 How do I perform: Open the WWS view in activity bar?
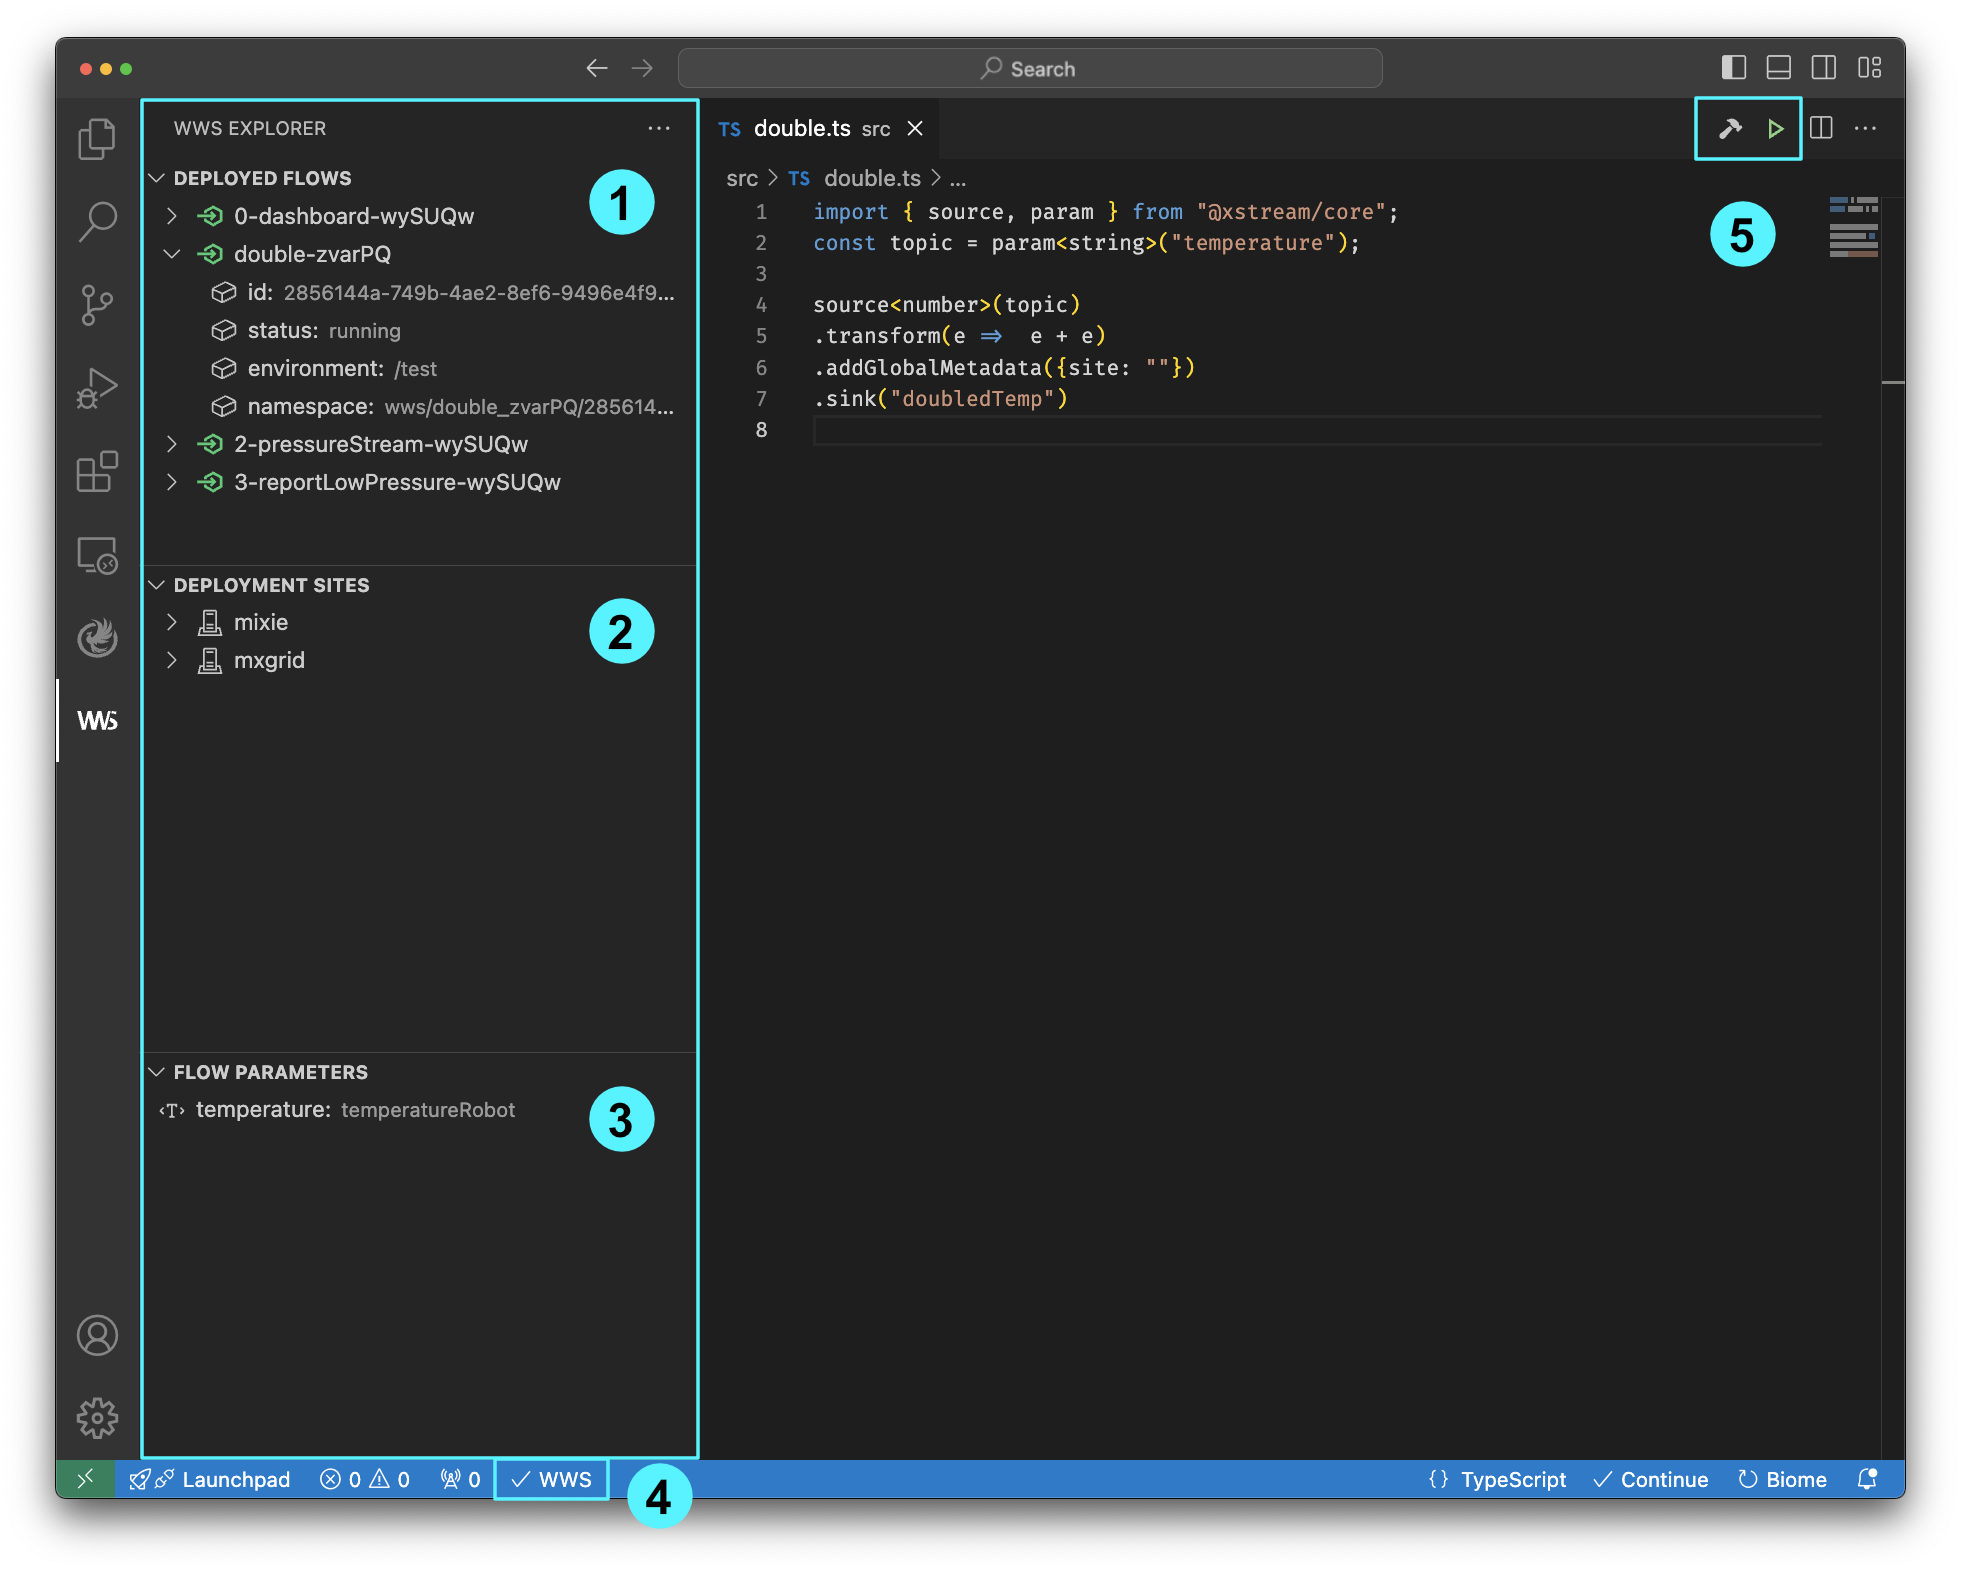(97, 721)
